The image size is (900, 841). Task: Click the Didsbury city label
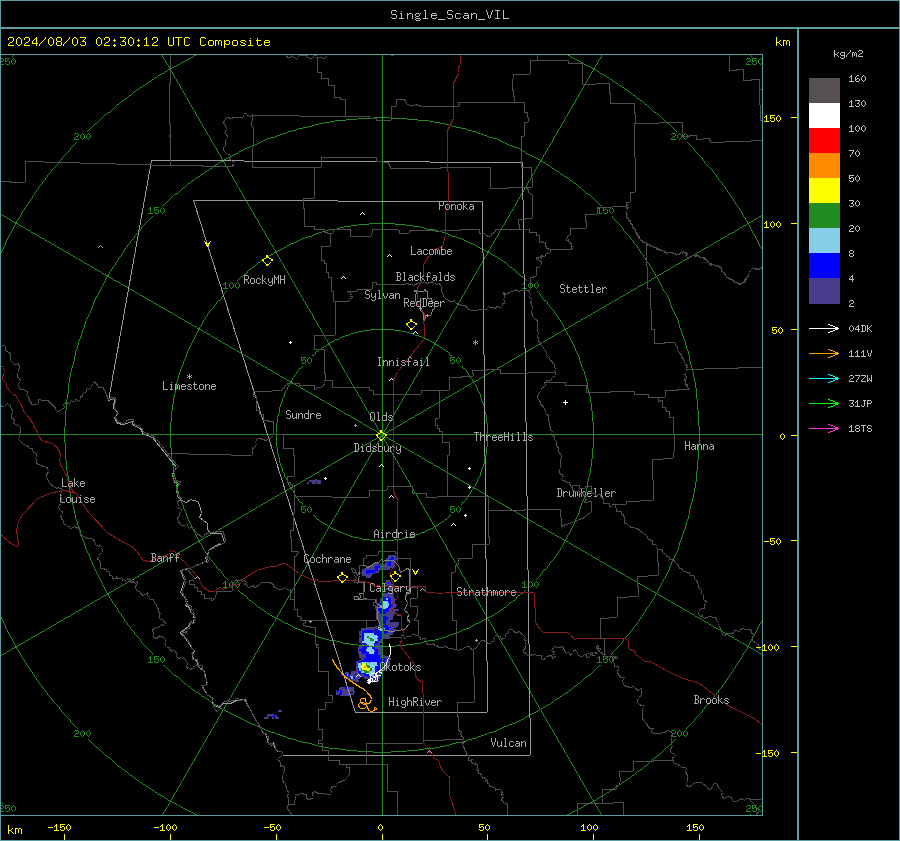[x=377, y=448]
